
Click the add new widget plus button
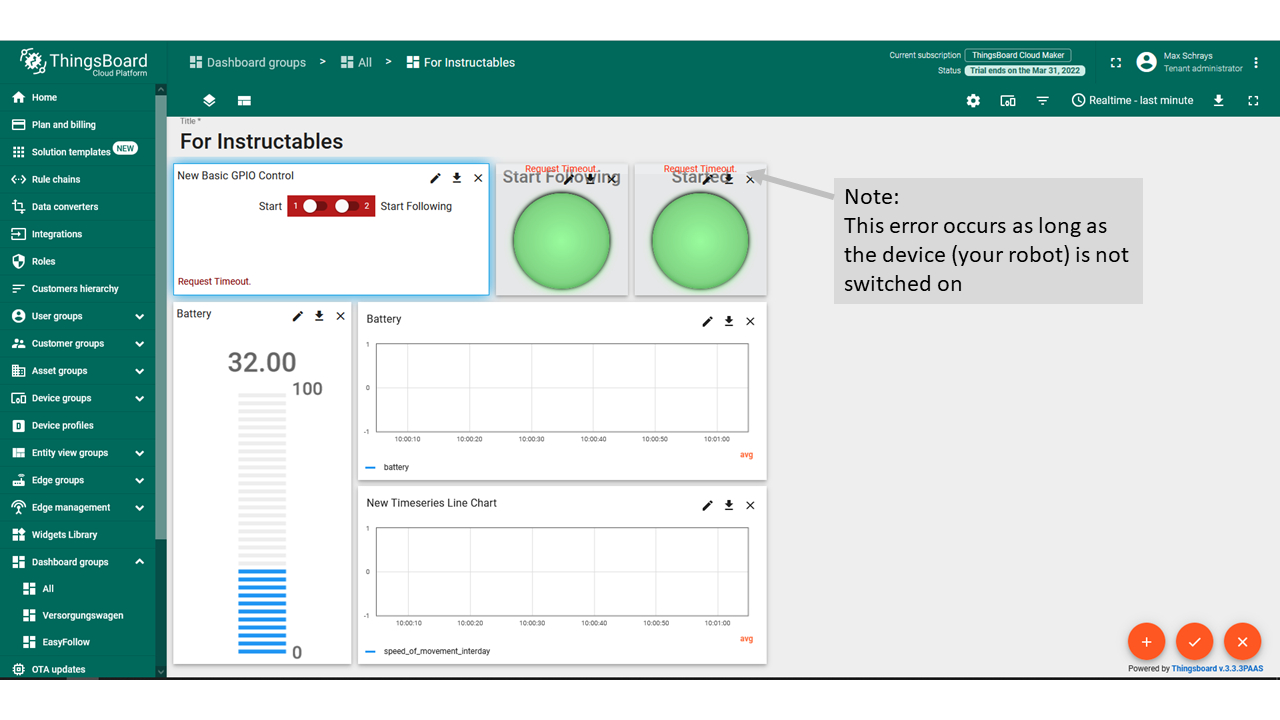pyautogui.click(x=1146, y=641)
